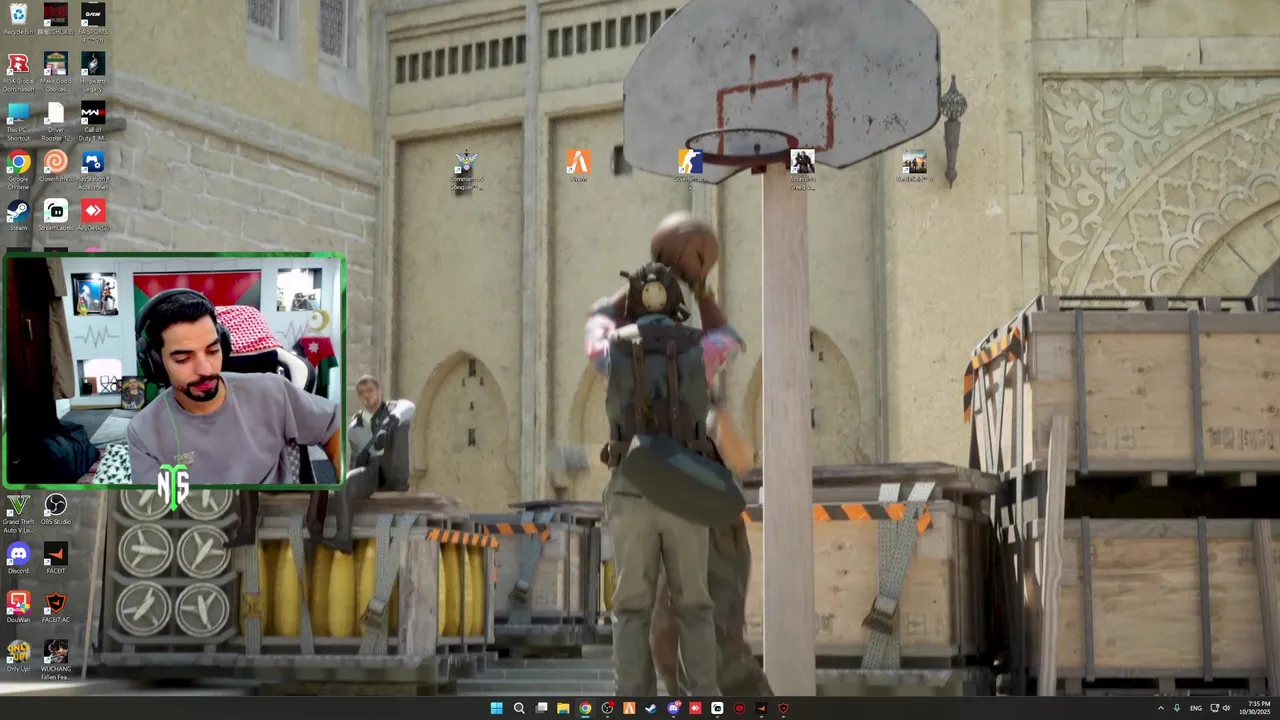Switch the ENG input language indicator

pos(1196,708)
